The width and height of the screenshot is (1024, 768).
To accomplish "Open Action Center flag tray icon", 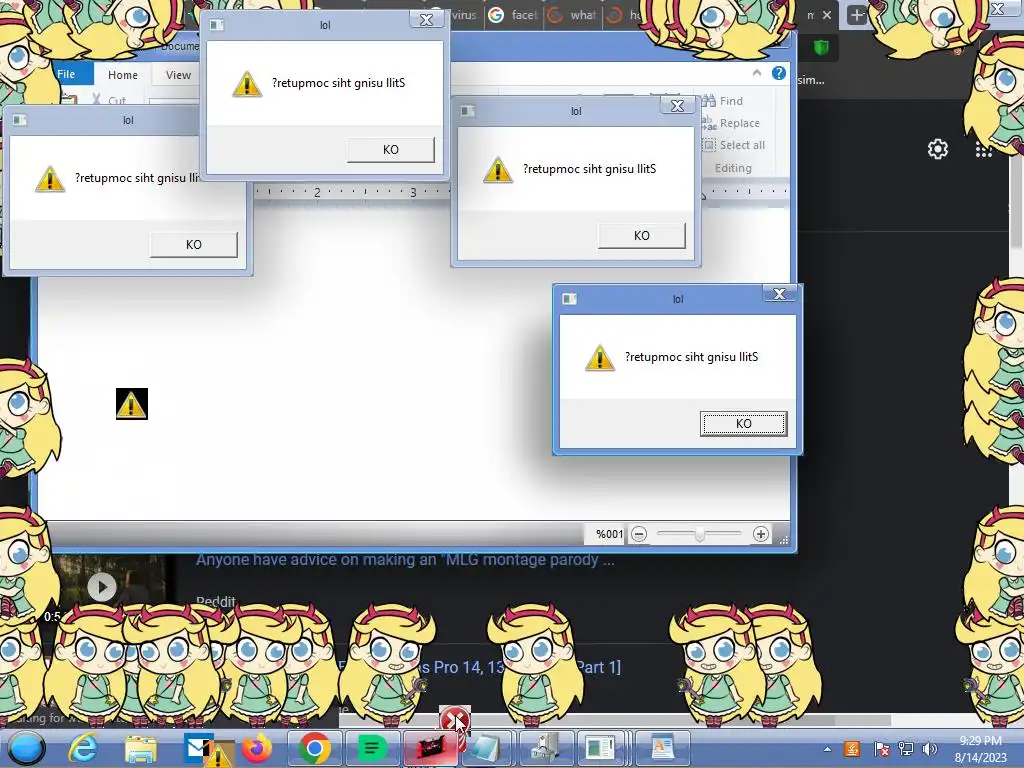I will click(x=881, y=749).
